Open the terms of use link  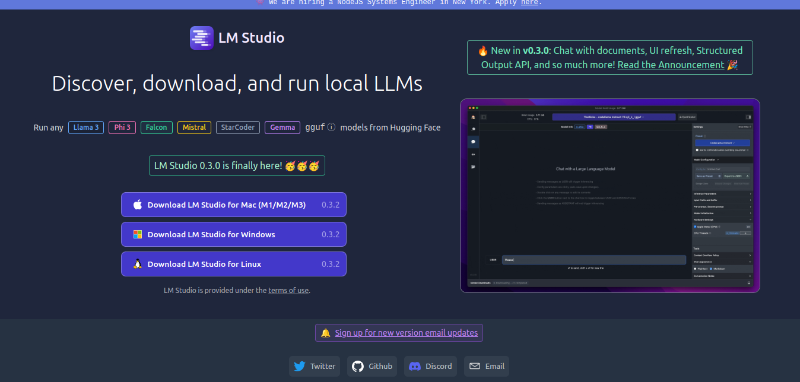tap(288, 290)
